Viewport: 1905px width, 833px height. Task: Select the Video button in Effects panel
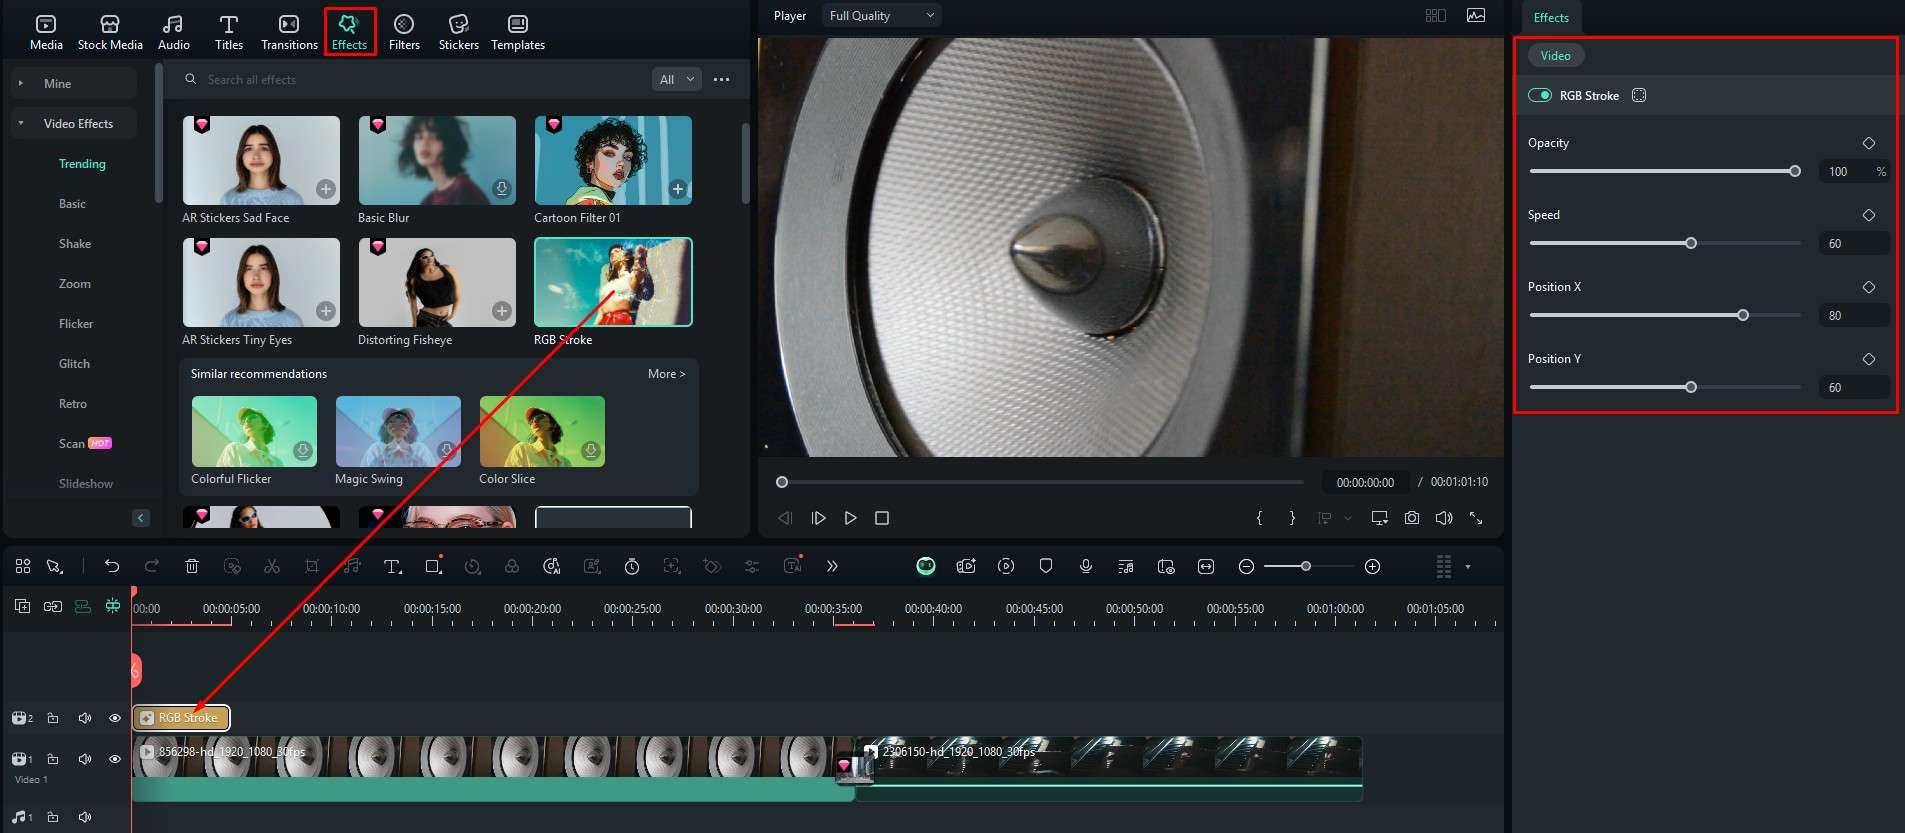click(x=1555, y=56)
